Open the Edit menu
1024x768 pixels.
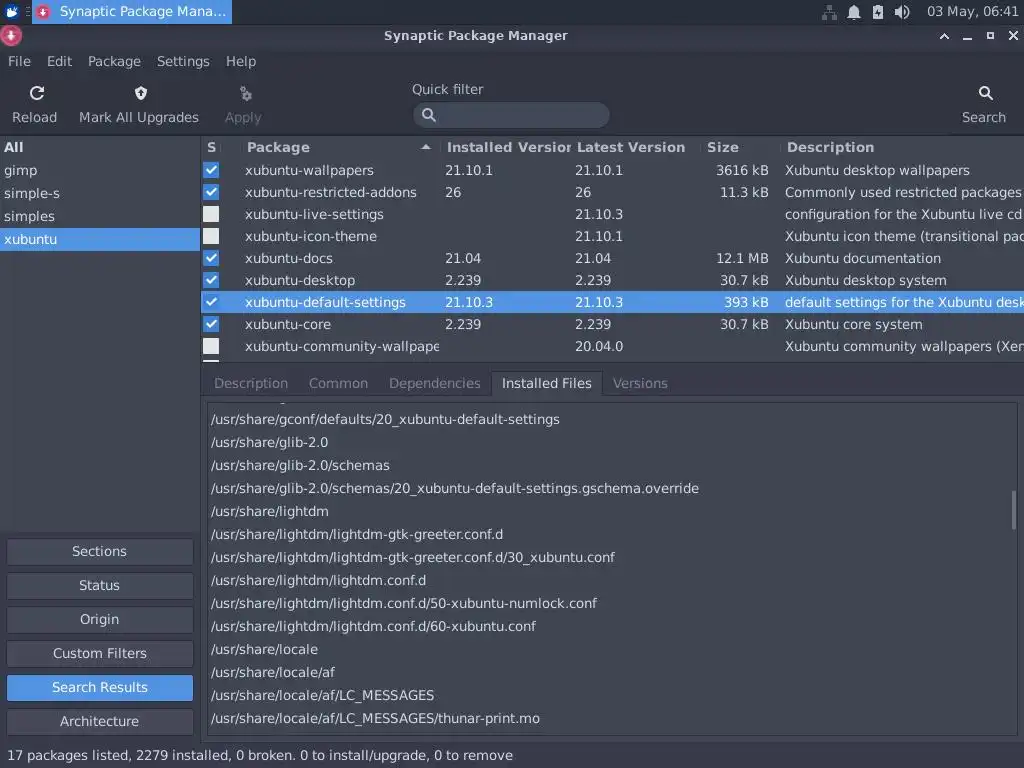point(59,61)
